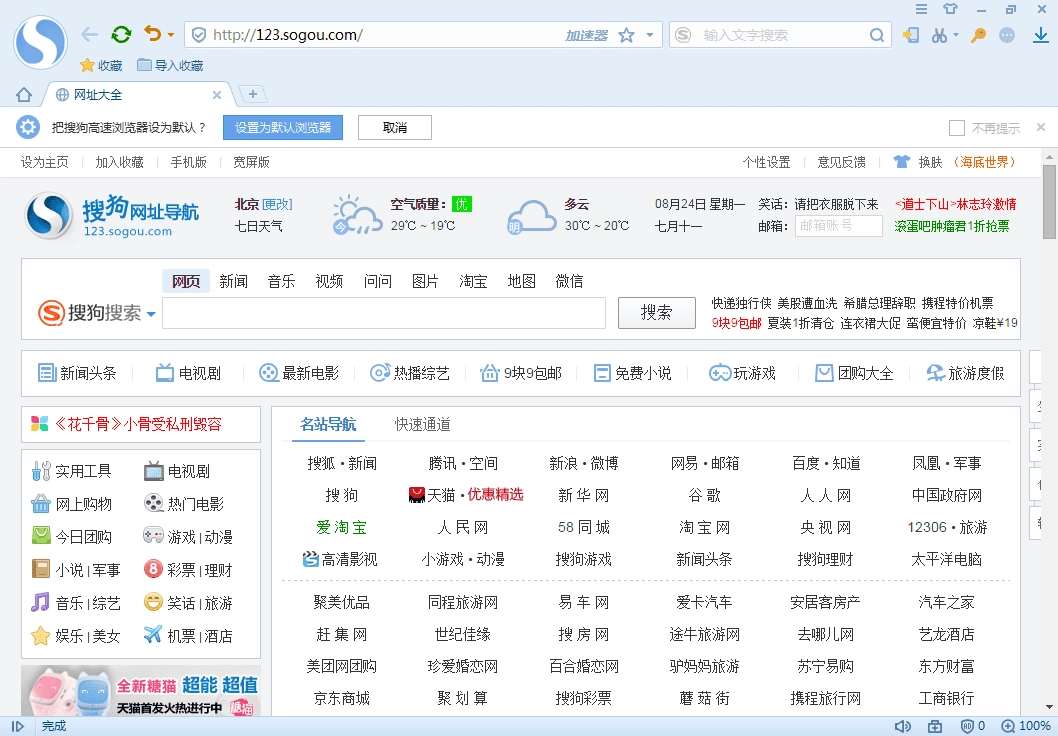This screenshot has width=1058, height=736.
Task: Click the 加速器 accelerator label
Action: (x=586, y=36)
